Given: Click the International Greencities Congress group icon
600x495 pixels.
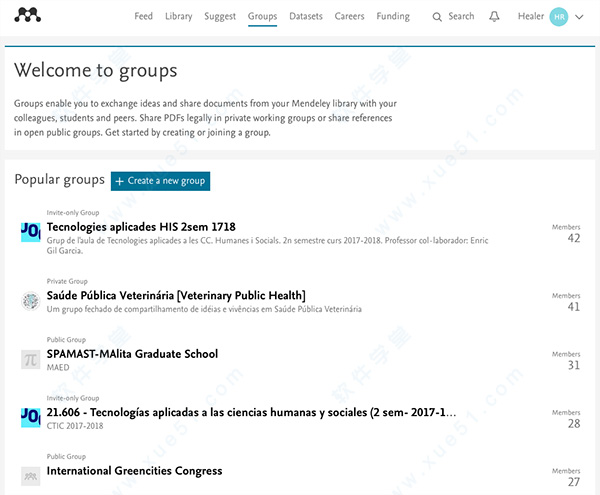Looking at the screenshot, I should 31,476.
